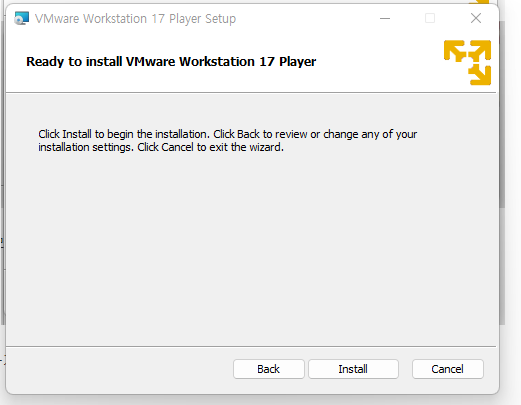Go back with the Back button
The height and width of the screenshot is (405, 521).
(269, 369)
